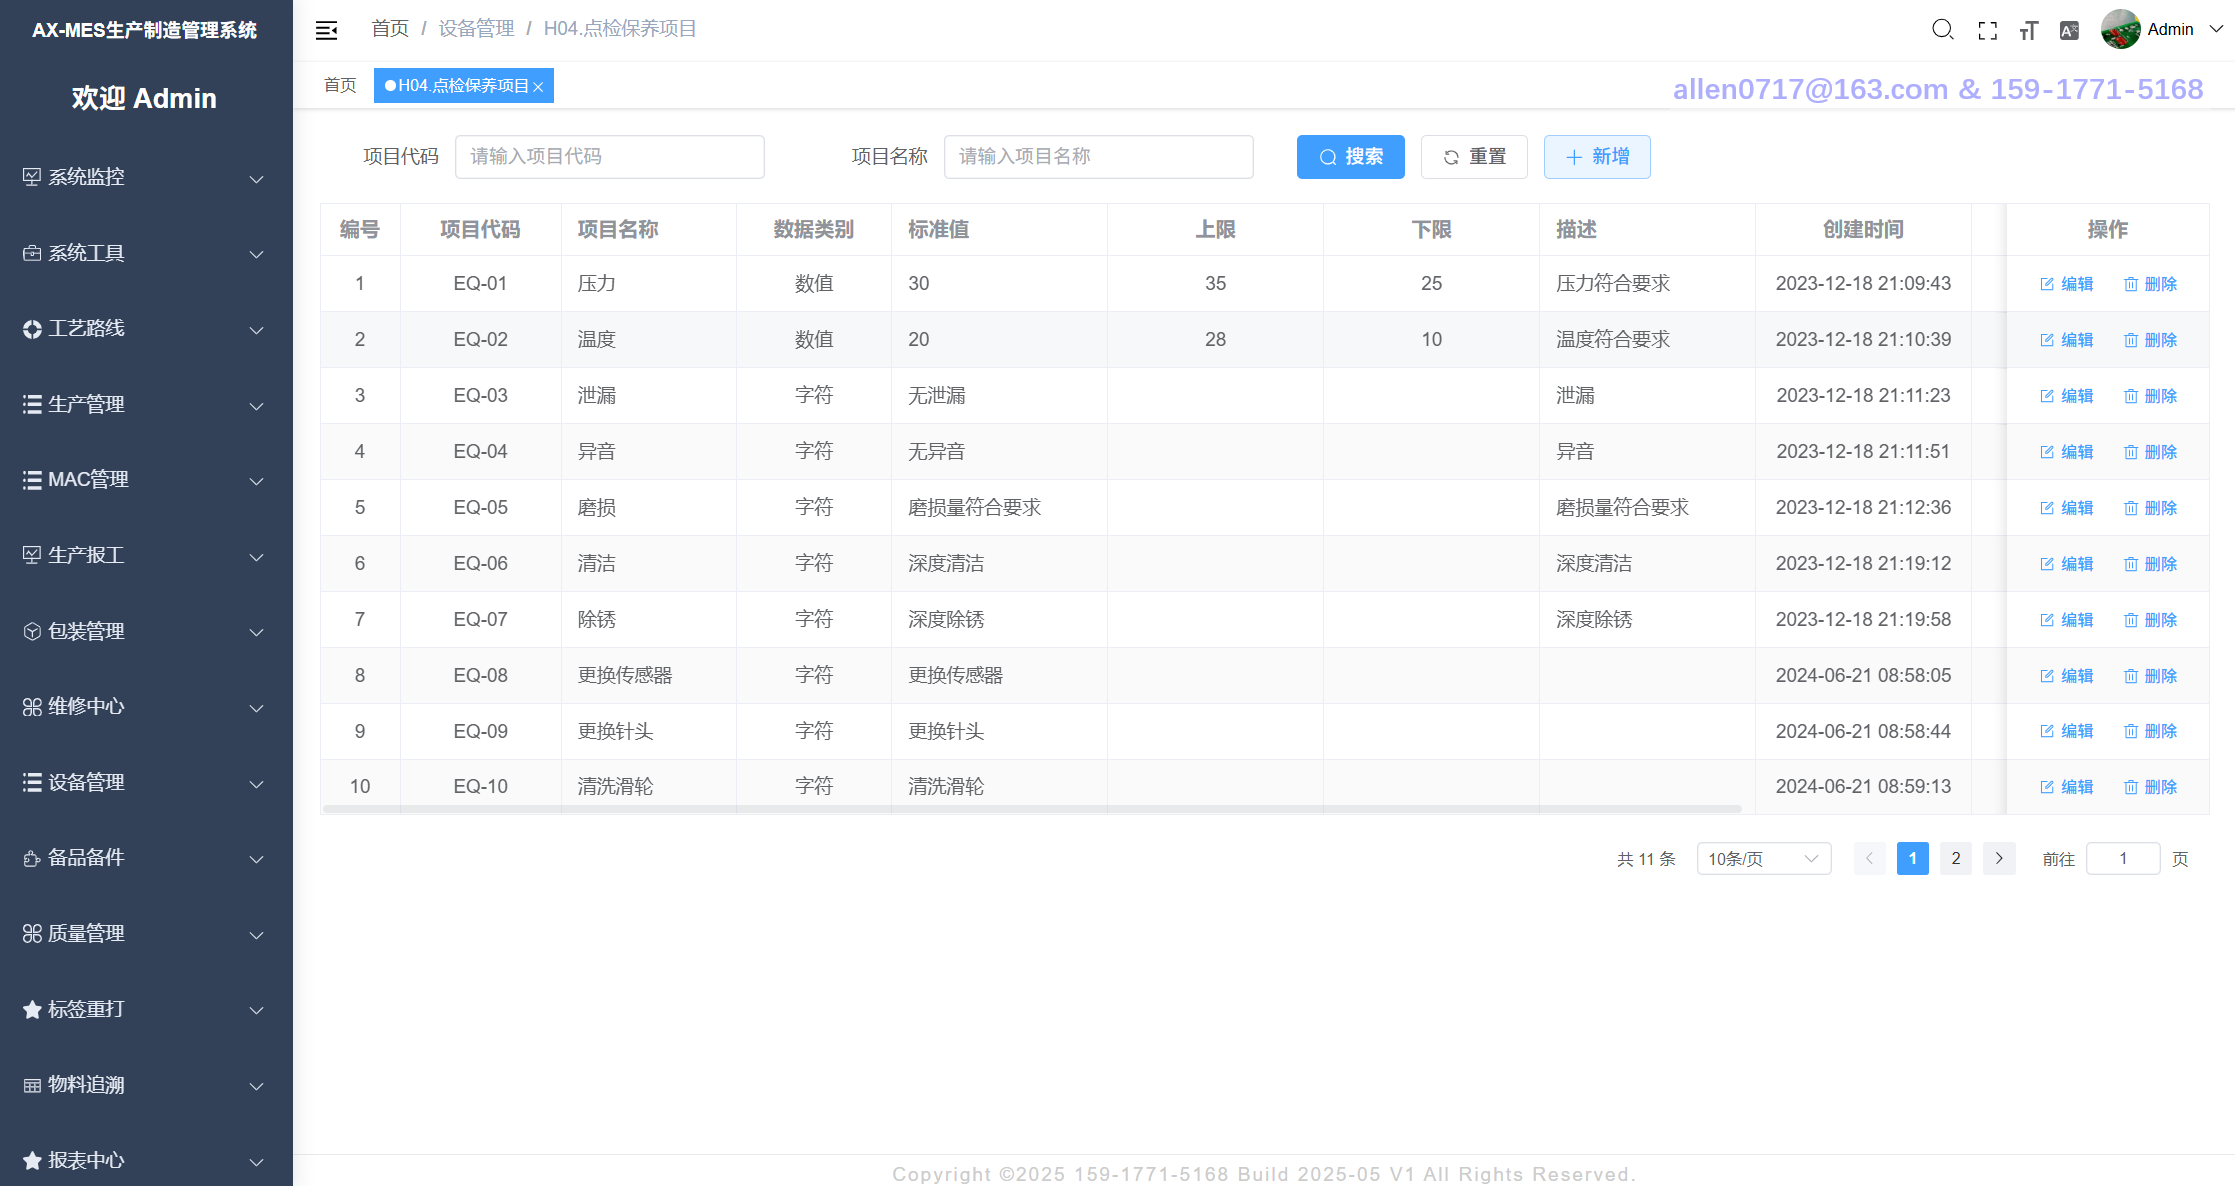Click the 新增 add button
Viewport: 2235px width, 1186px height.
(1596, 157)
